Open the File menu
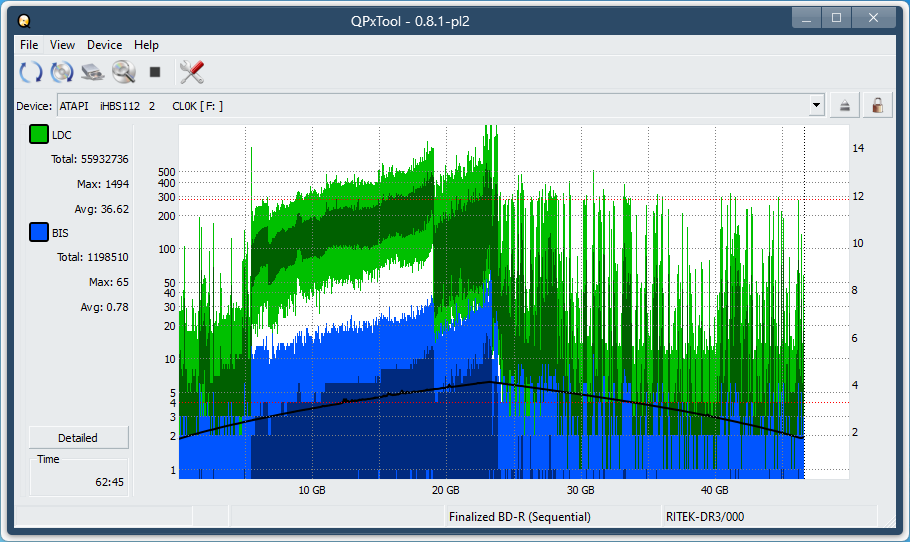The height and width of the screenshot is (542, 910). pyautogui.click(x=29, y=45)
